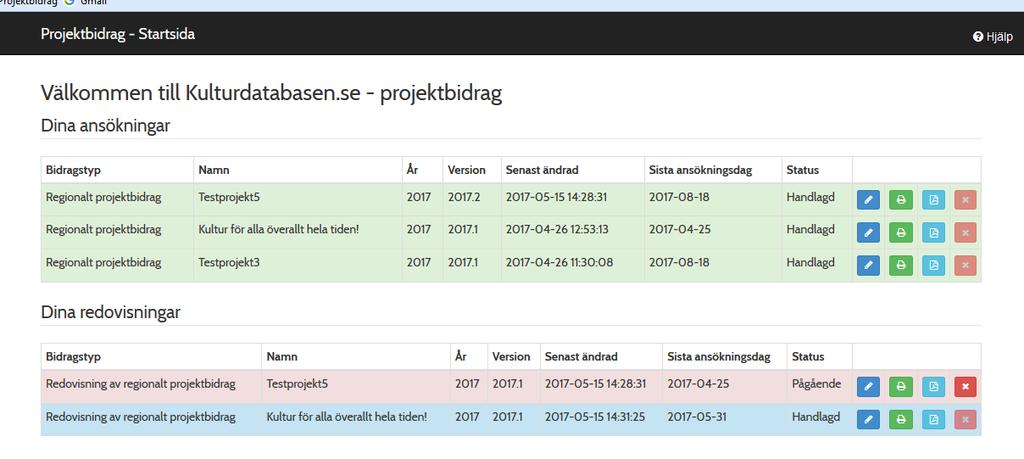1024x459 pixels.
Task: Click Testprojekt5 name in Dina redovisningar
Action: 297,384
